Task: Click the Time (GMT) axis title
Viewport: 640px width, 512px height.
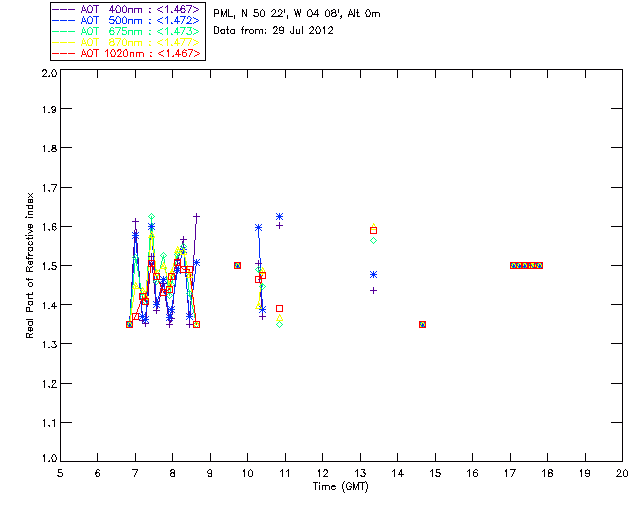Action: click(340, 486)
